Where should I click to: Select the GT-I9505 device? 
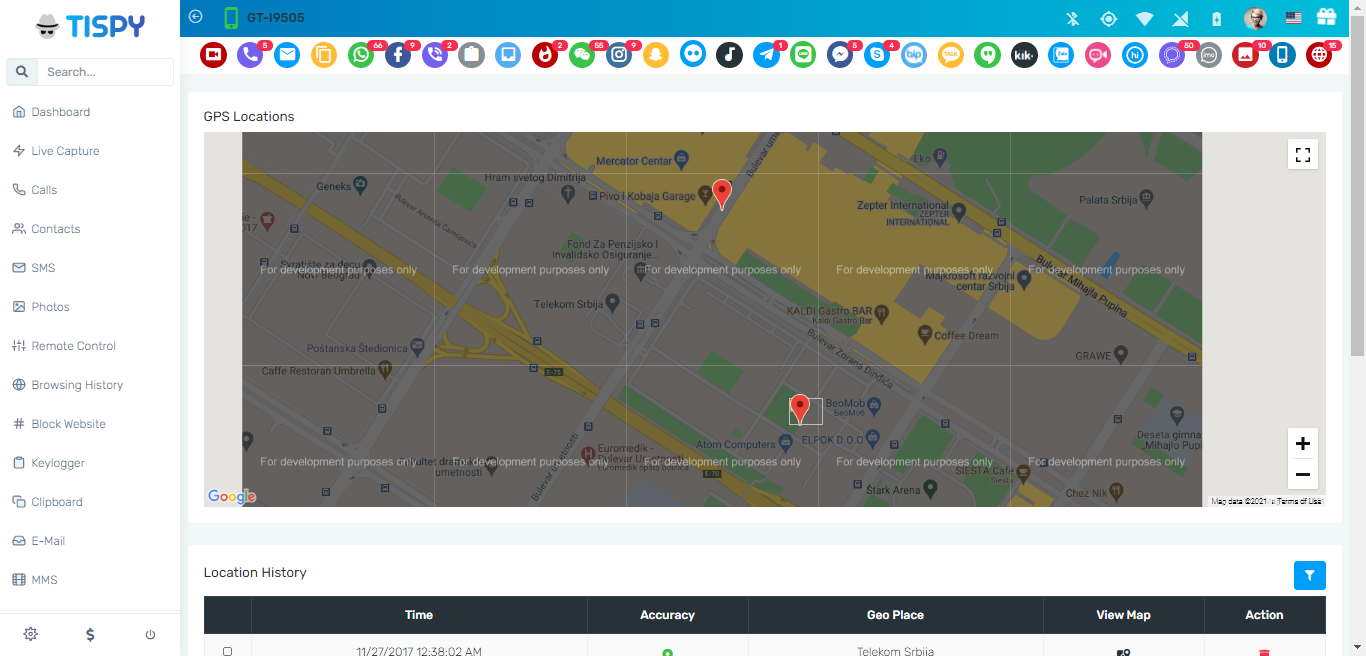[264, 18]
